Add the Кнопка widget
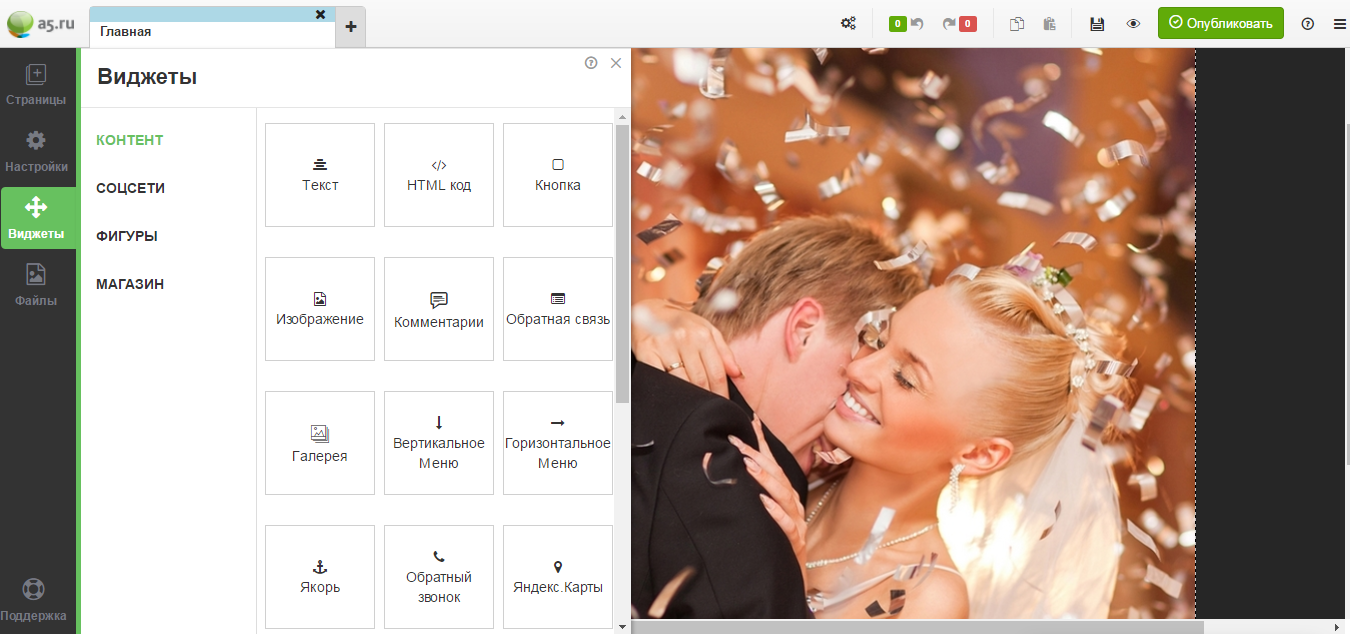 [x=558, y=175]
